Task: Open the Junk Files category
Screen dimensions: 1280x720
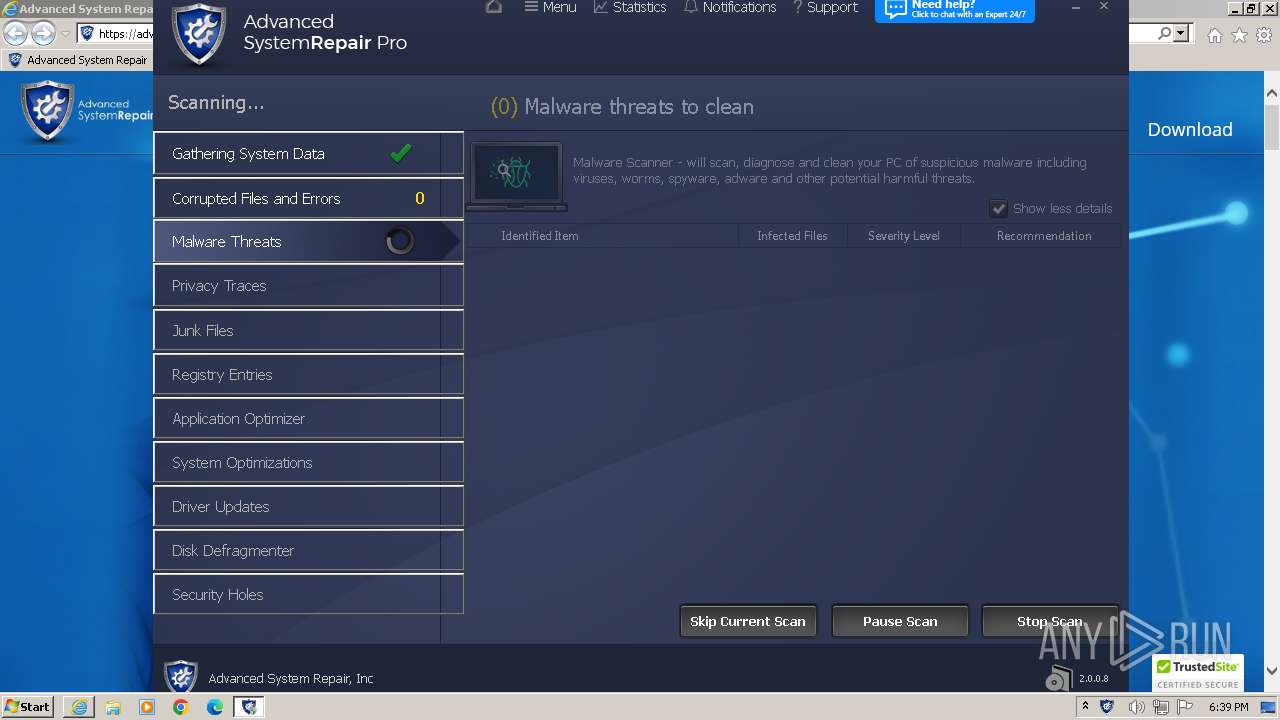Action: [x=308, y=330]
